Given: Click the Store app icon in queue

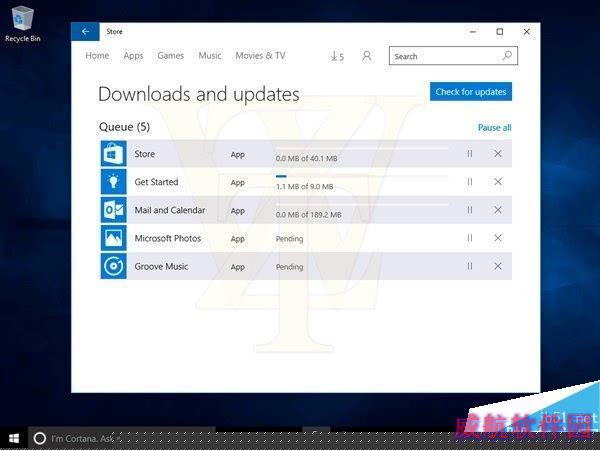Looking at the screenshot, I should 114,154.
